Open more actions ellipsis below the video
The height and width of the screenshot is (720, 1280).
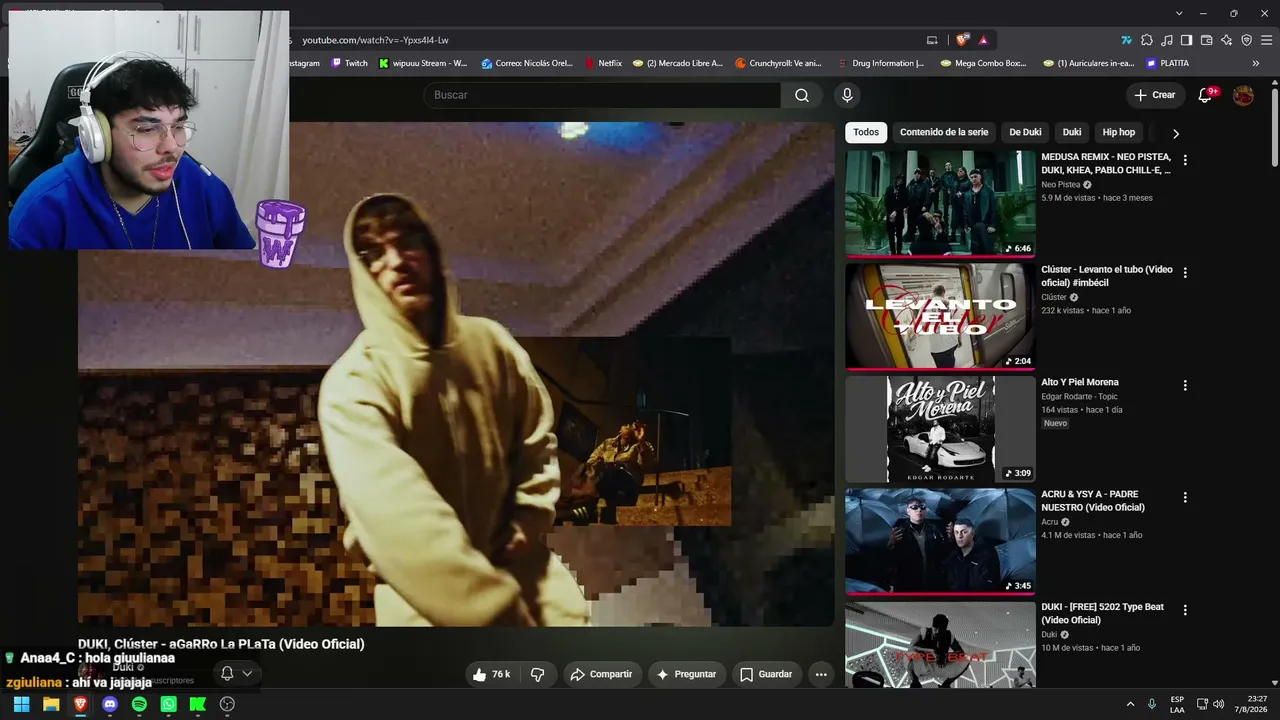point(821,674)
